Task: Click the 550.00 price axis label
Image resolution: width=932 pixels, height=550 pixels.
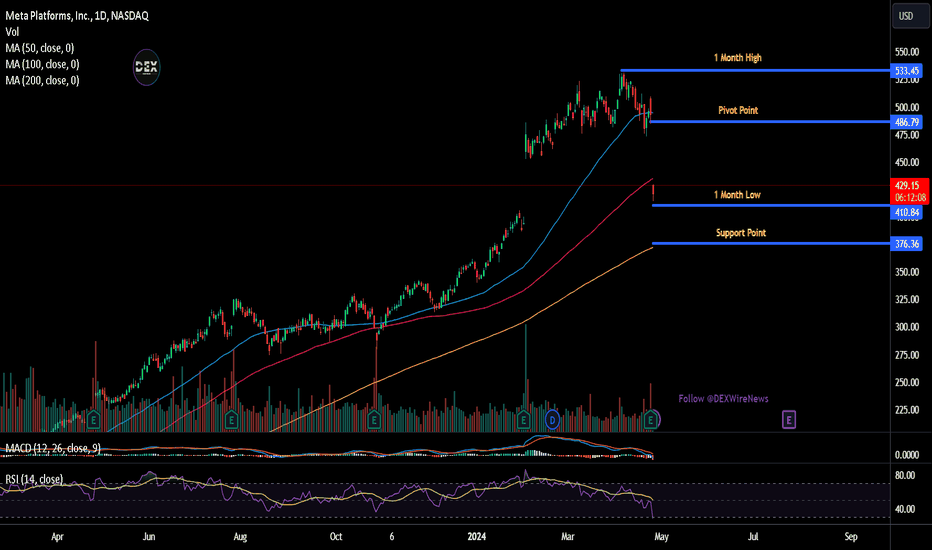Action: coord(907,52)
